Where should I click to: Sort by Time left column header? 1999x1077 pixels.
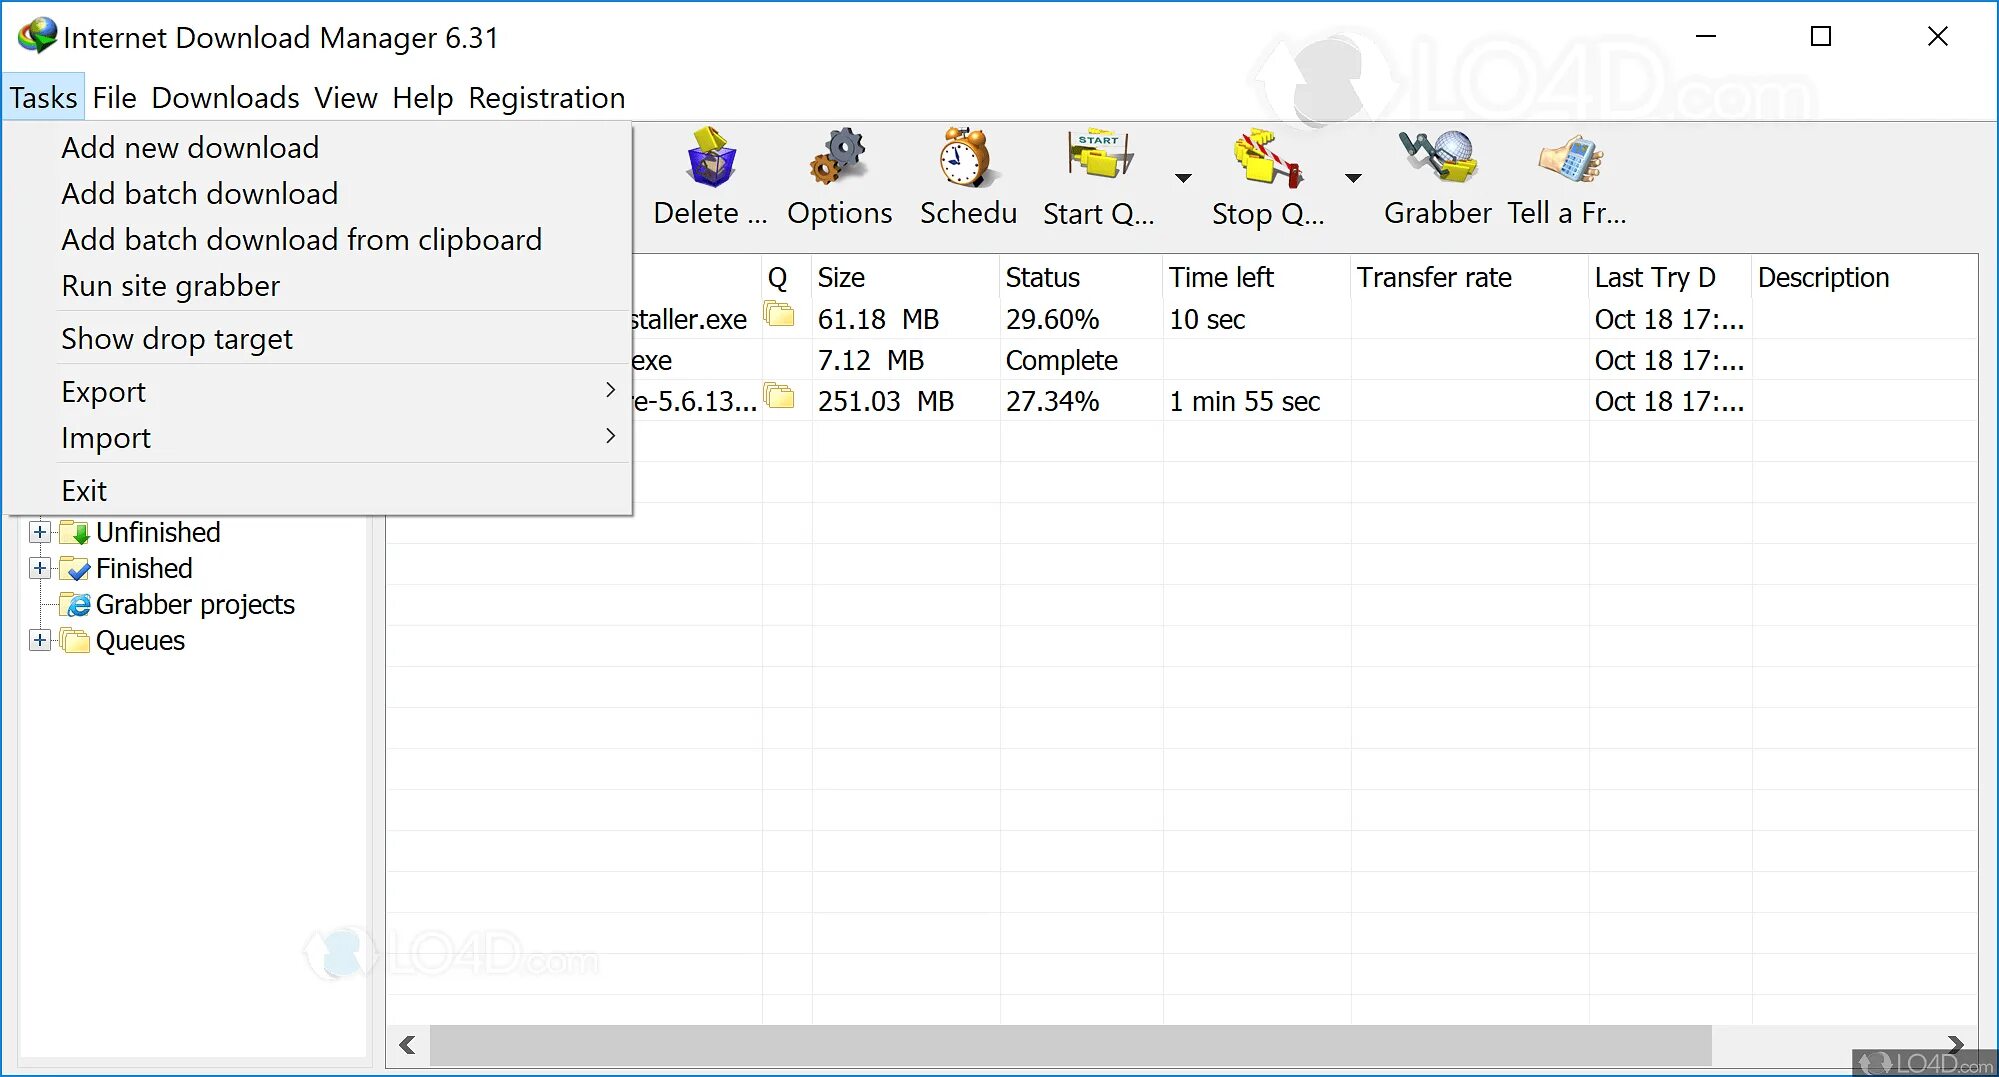coord(1257,277)
